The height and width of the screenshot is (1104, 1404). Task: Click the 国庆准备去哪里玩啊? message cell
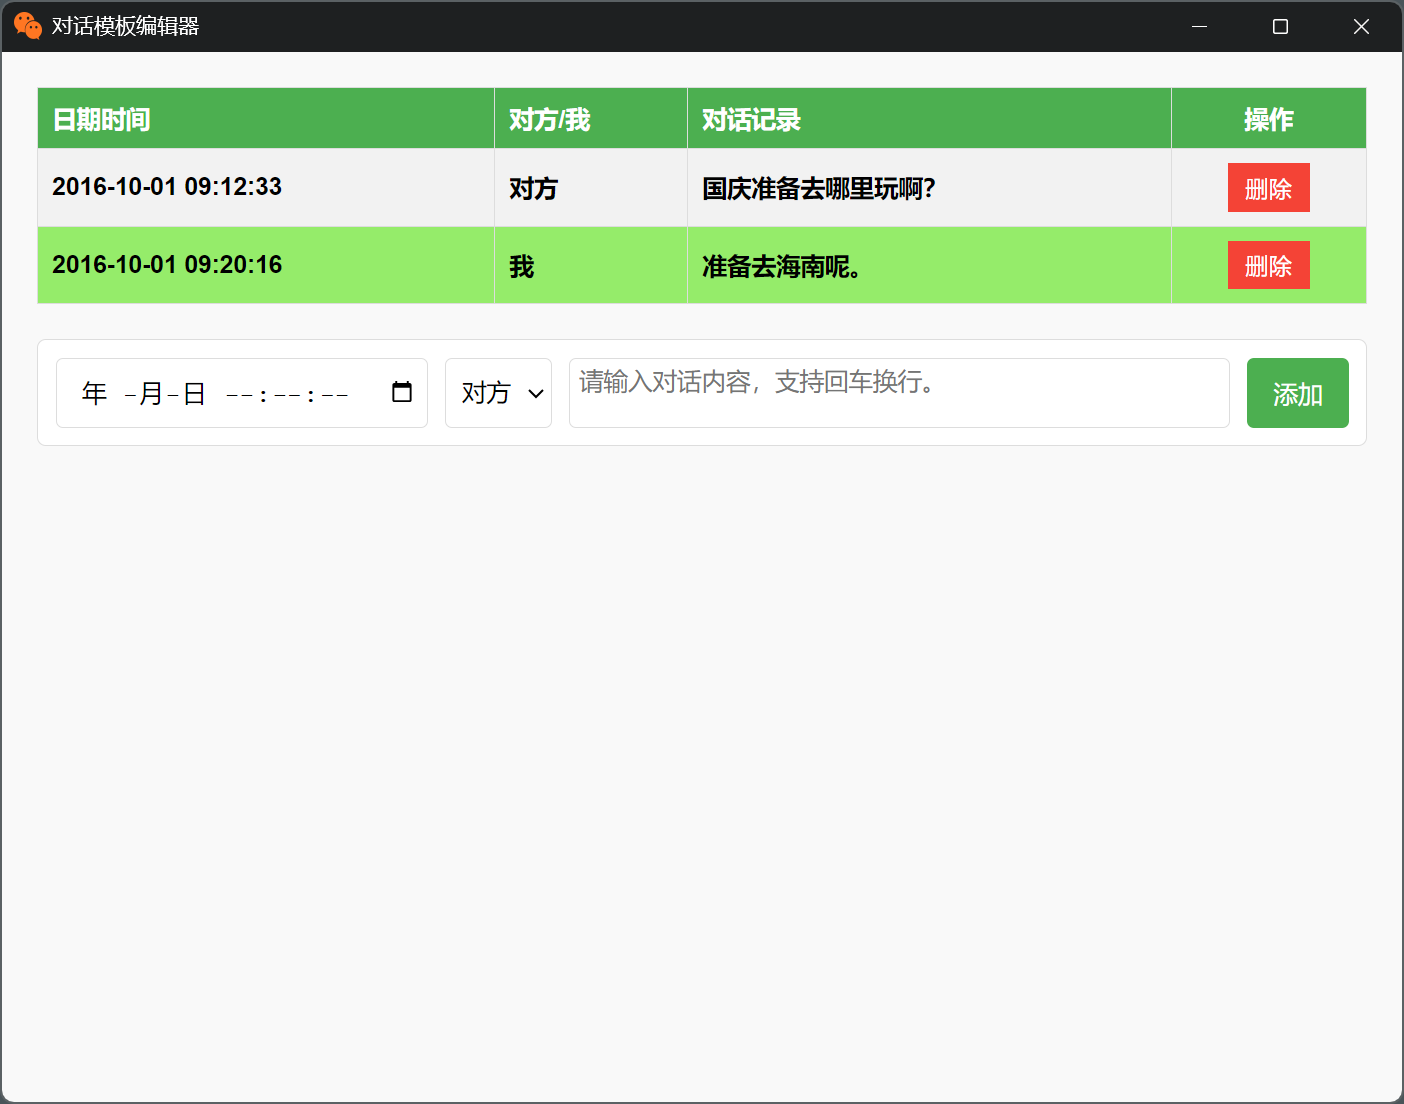(929, 188)
